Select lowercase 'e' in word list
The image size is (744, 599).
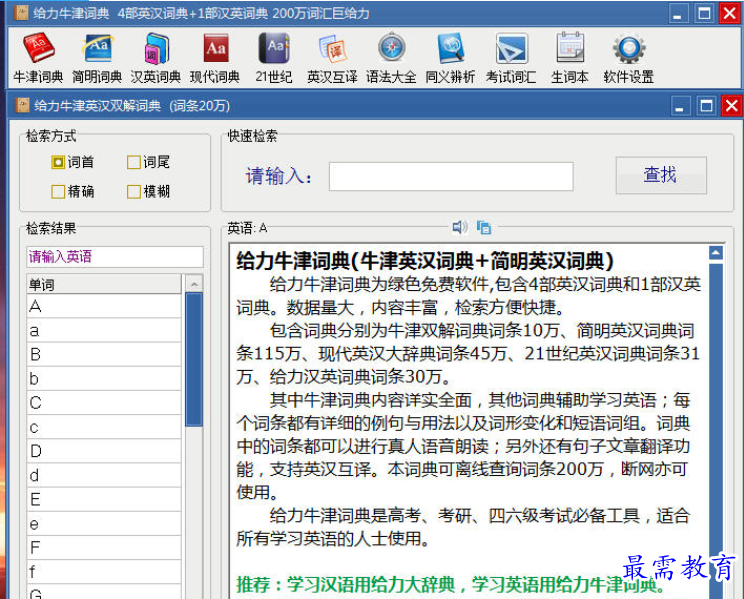tap(104, 524)
